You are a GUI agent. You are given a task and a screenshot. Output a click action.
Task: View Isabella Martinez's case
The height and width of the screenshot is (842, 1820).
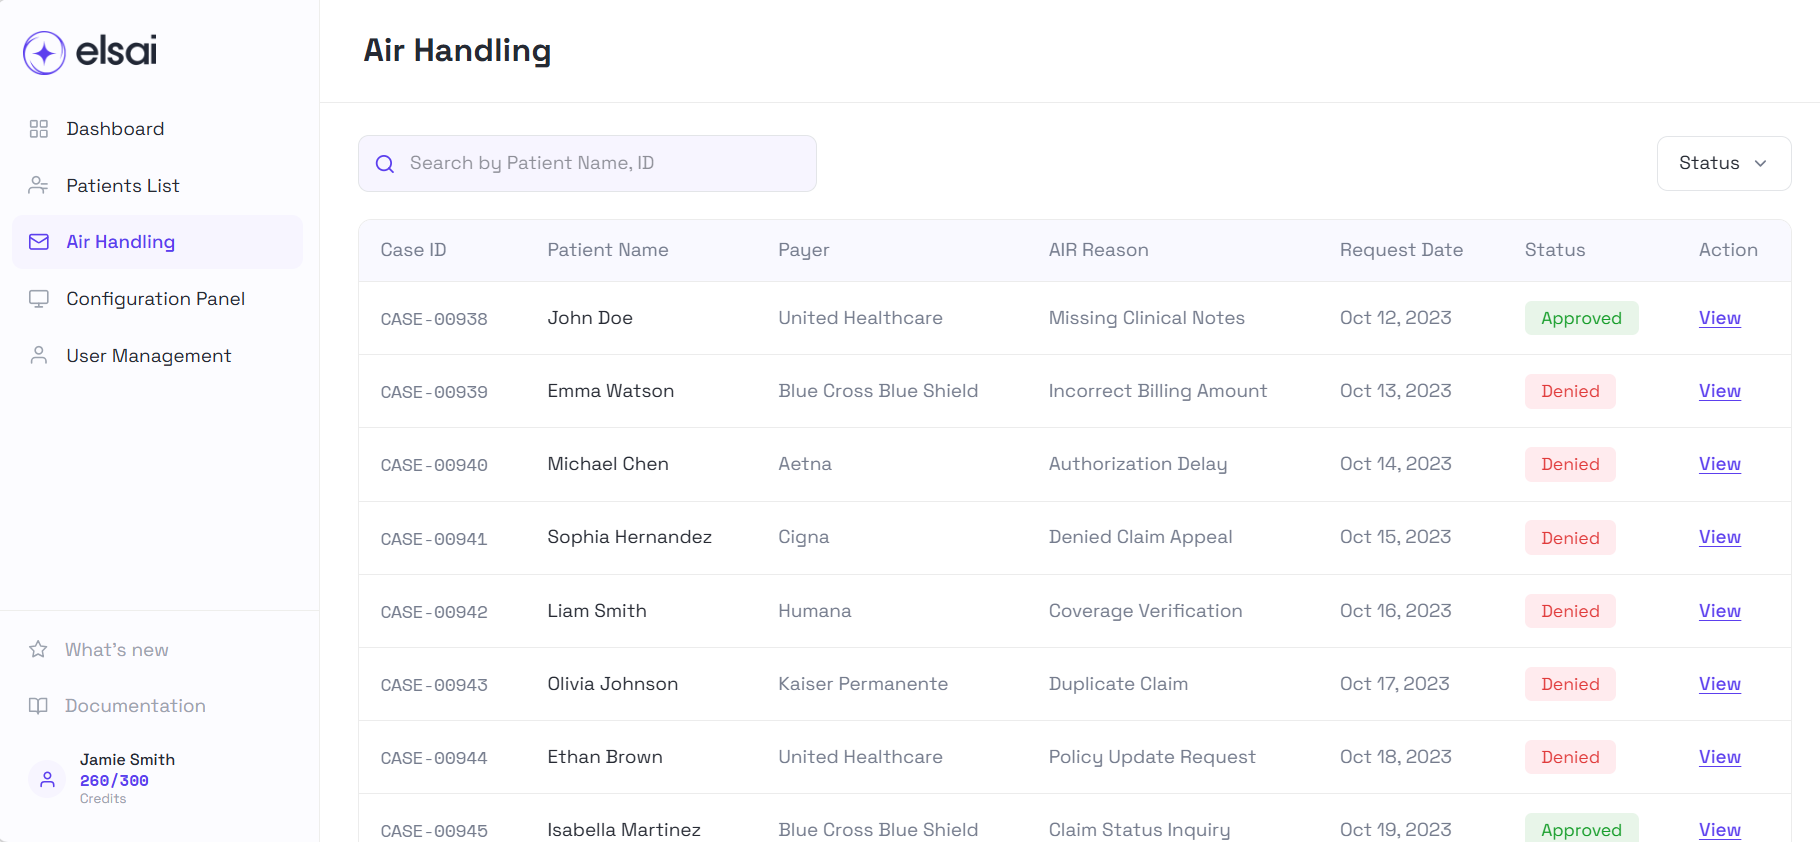click(1719, 830)
